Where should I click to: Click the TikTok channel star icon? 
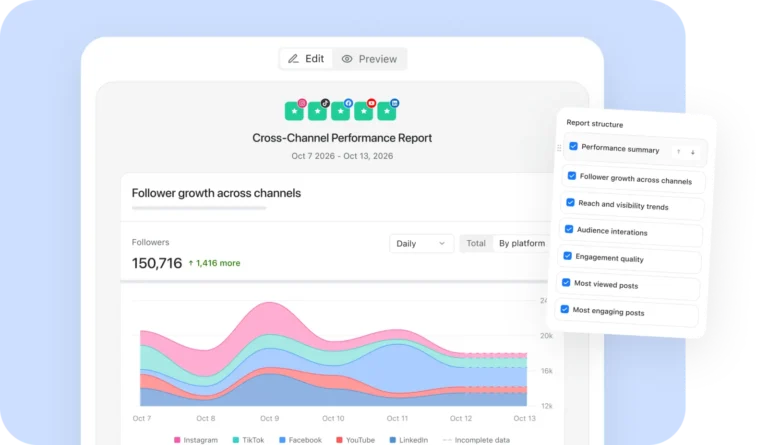(x=317, y=111)
